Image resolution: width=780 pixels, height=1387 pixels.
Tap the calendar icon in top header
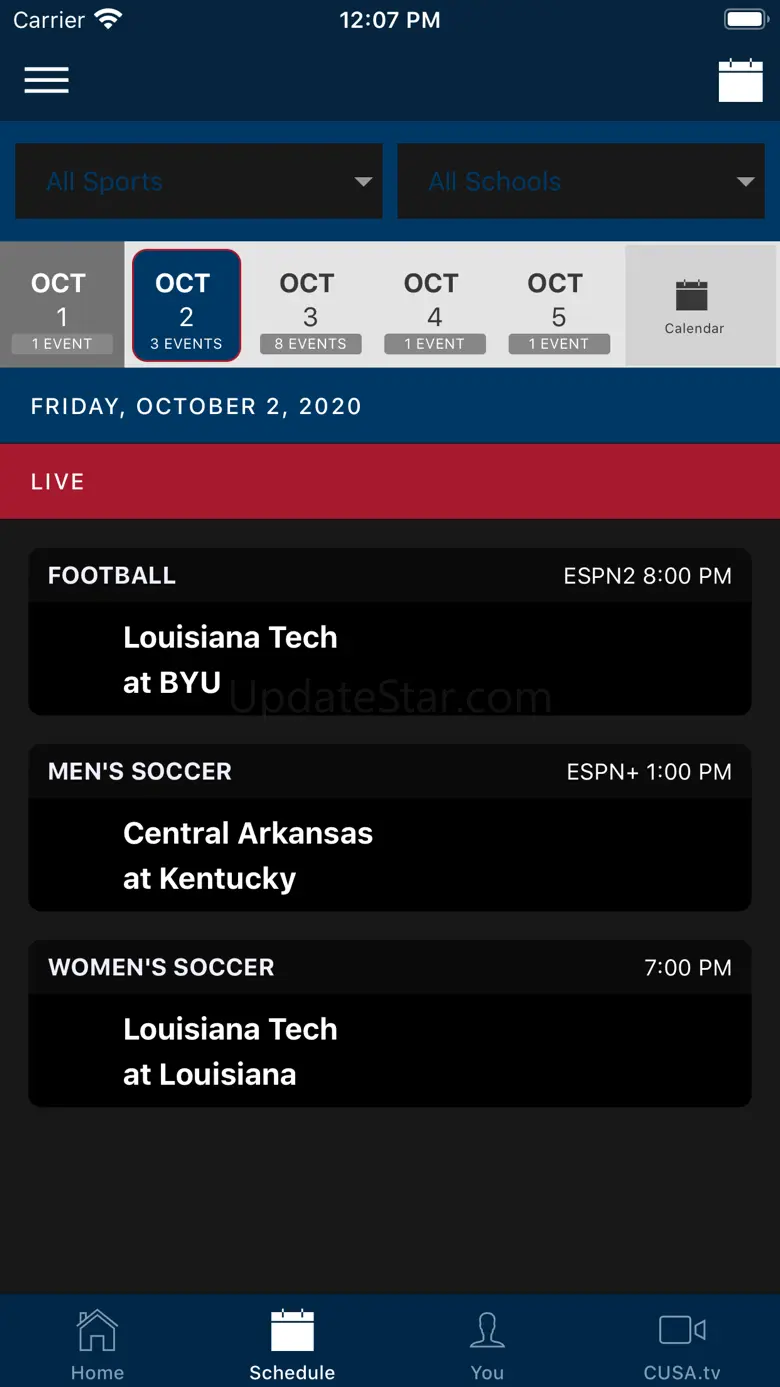[740, 81]
